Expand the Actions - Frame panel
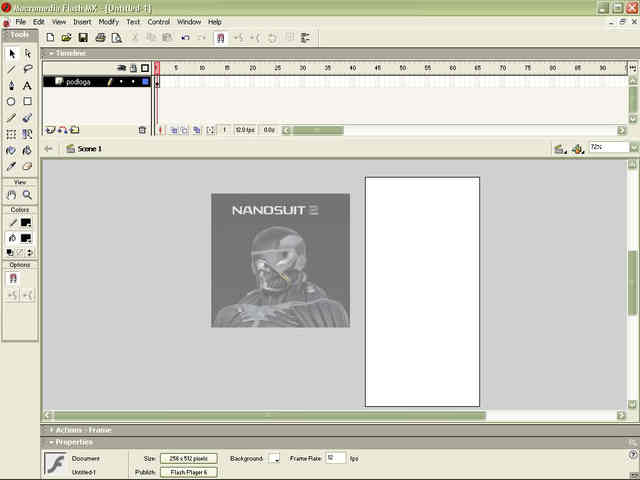The height and width of the screenshot is (480, 640). coord(51,430)
